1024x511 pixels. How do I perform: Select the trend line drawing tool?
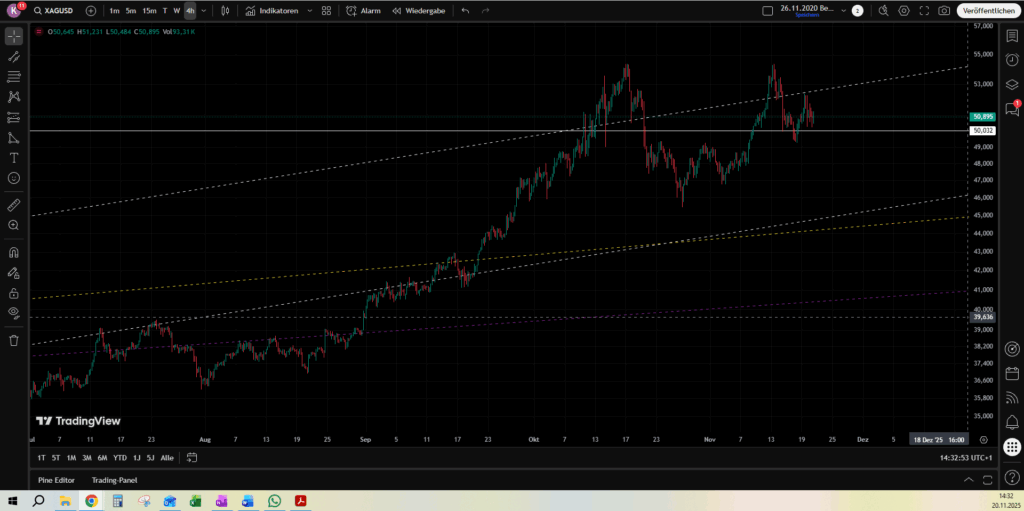14,56
